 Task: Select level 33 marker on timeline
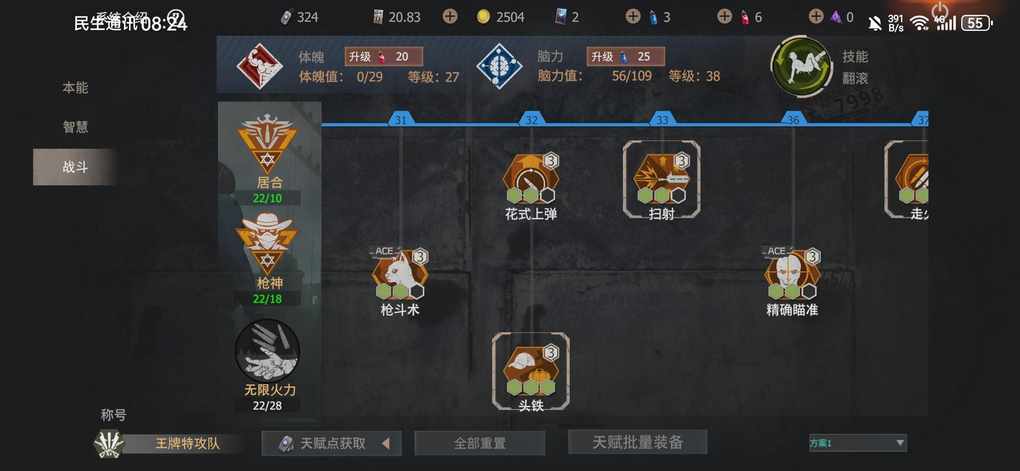pos(662,120)
